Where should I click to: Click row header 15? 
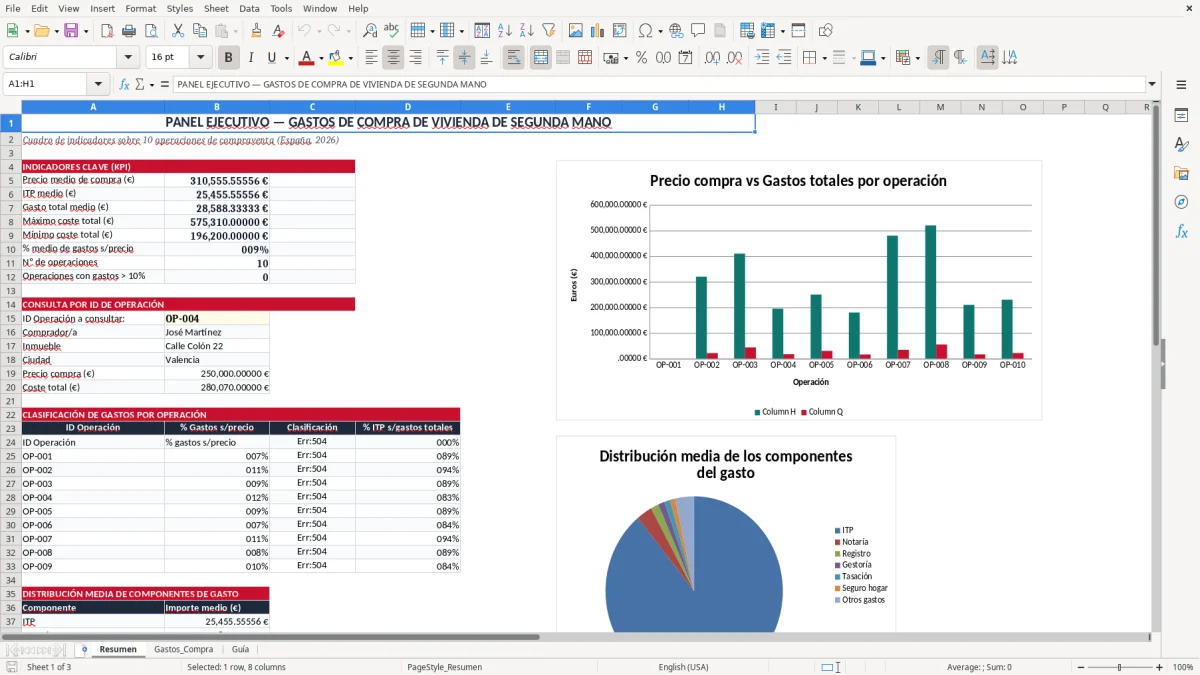11,318
